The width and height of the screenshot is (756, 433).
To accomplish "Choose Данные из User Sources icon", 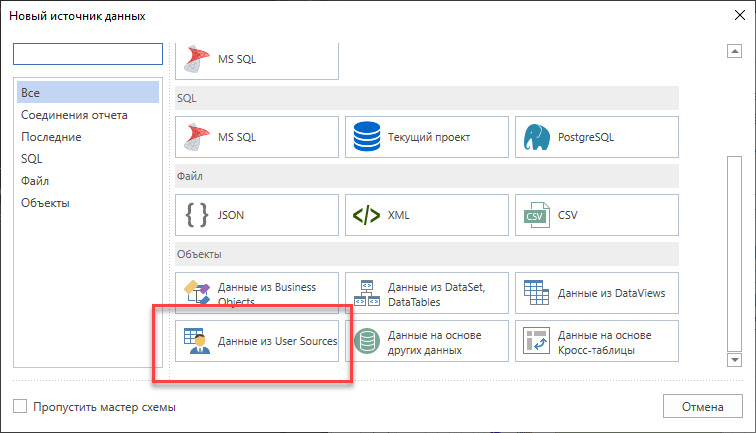I will 196,341.
